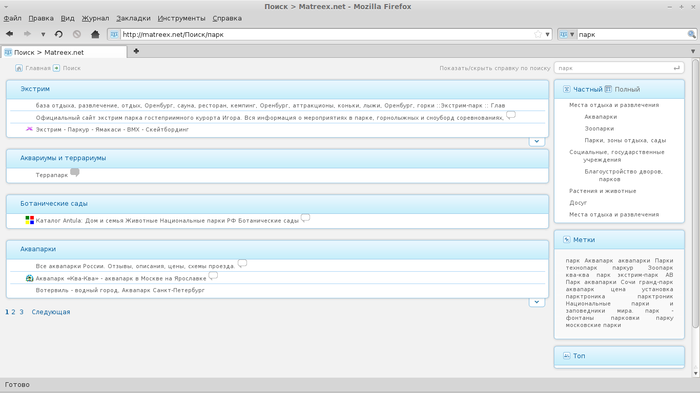Open the Главная breadcrumb link

[x=38, y=68]
